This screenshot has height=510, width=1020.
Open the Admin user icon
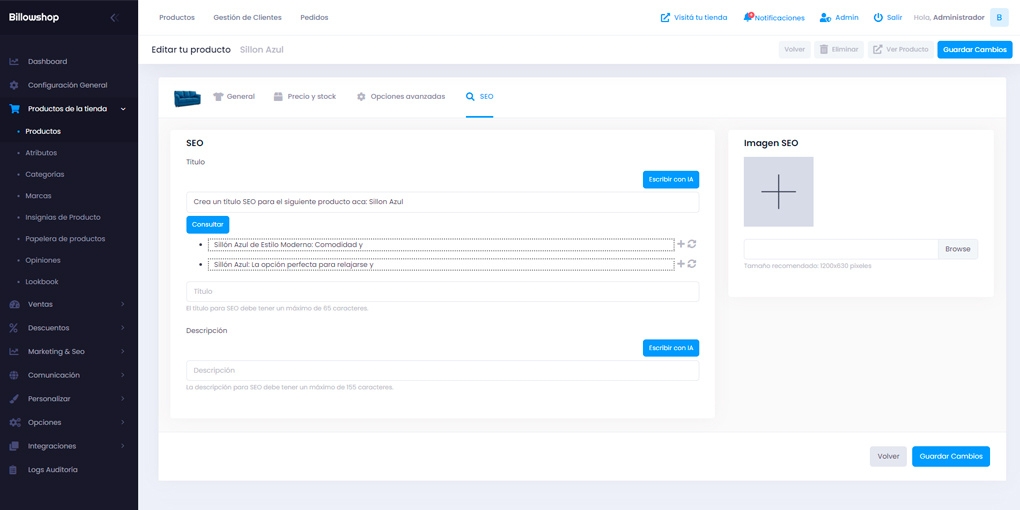click(825, 18)
